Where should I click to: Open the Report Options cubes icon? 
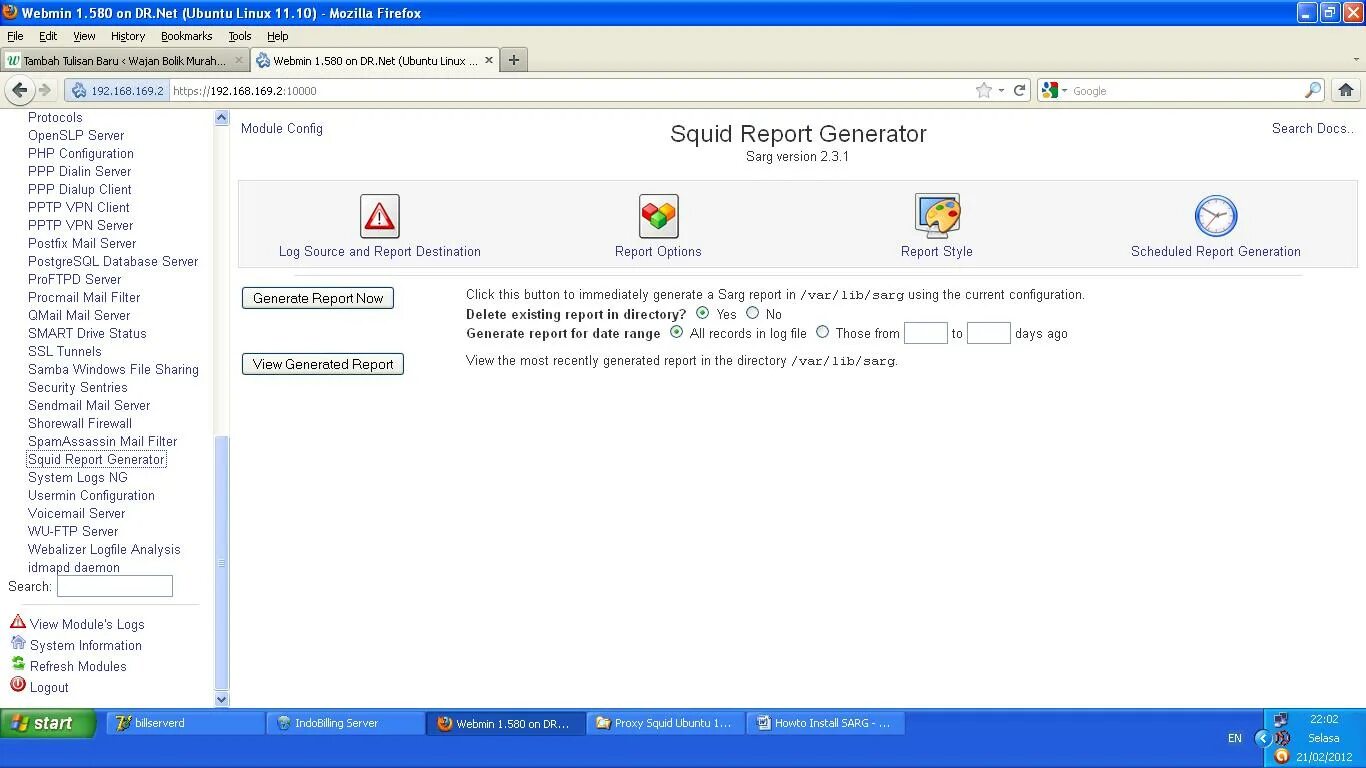pyautogui.click(x=658, y=216)
